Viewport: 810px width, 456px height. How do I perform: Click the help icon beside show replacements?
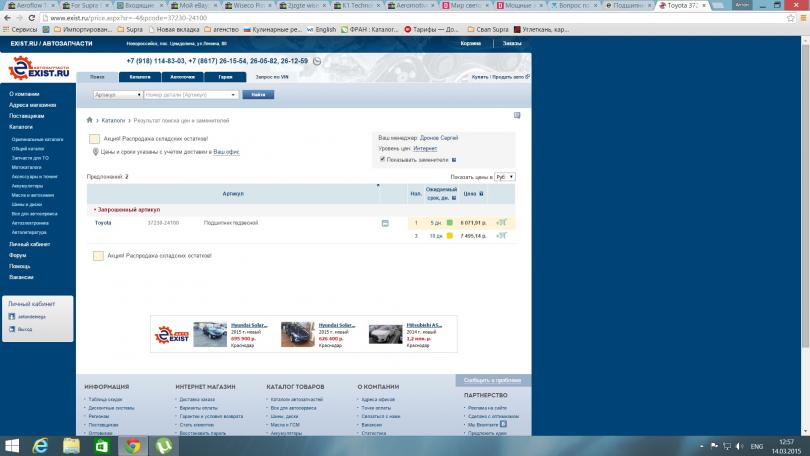coord(454,160)
